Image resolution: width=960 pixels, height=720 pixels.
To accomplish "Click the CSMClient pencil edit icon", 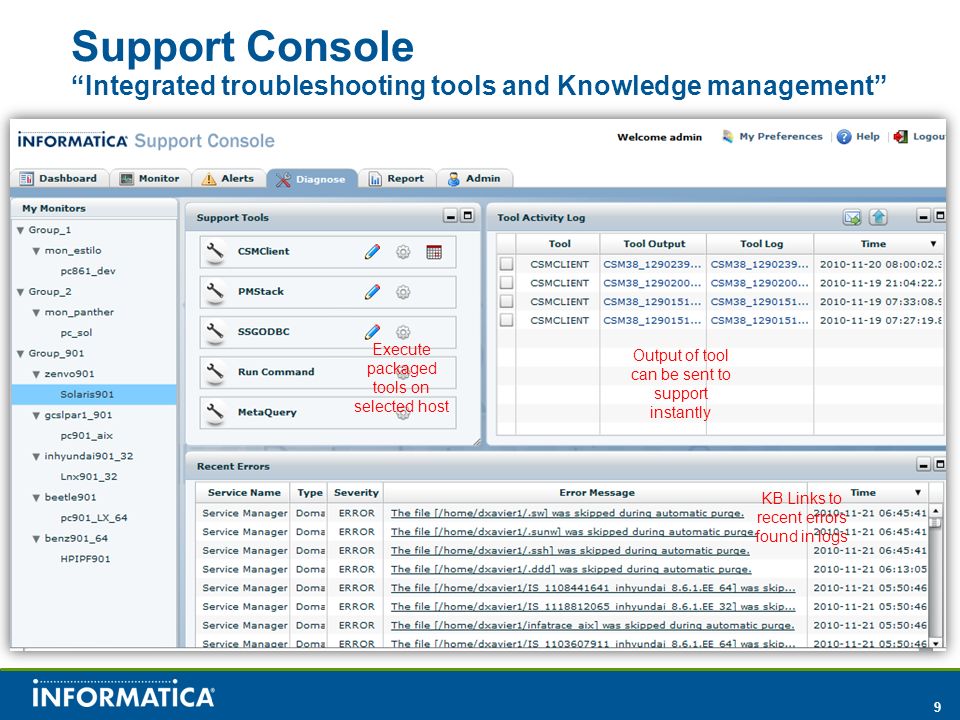I will click(x=372, y=252).
